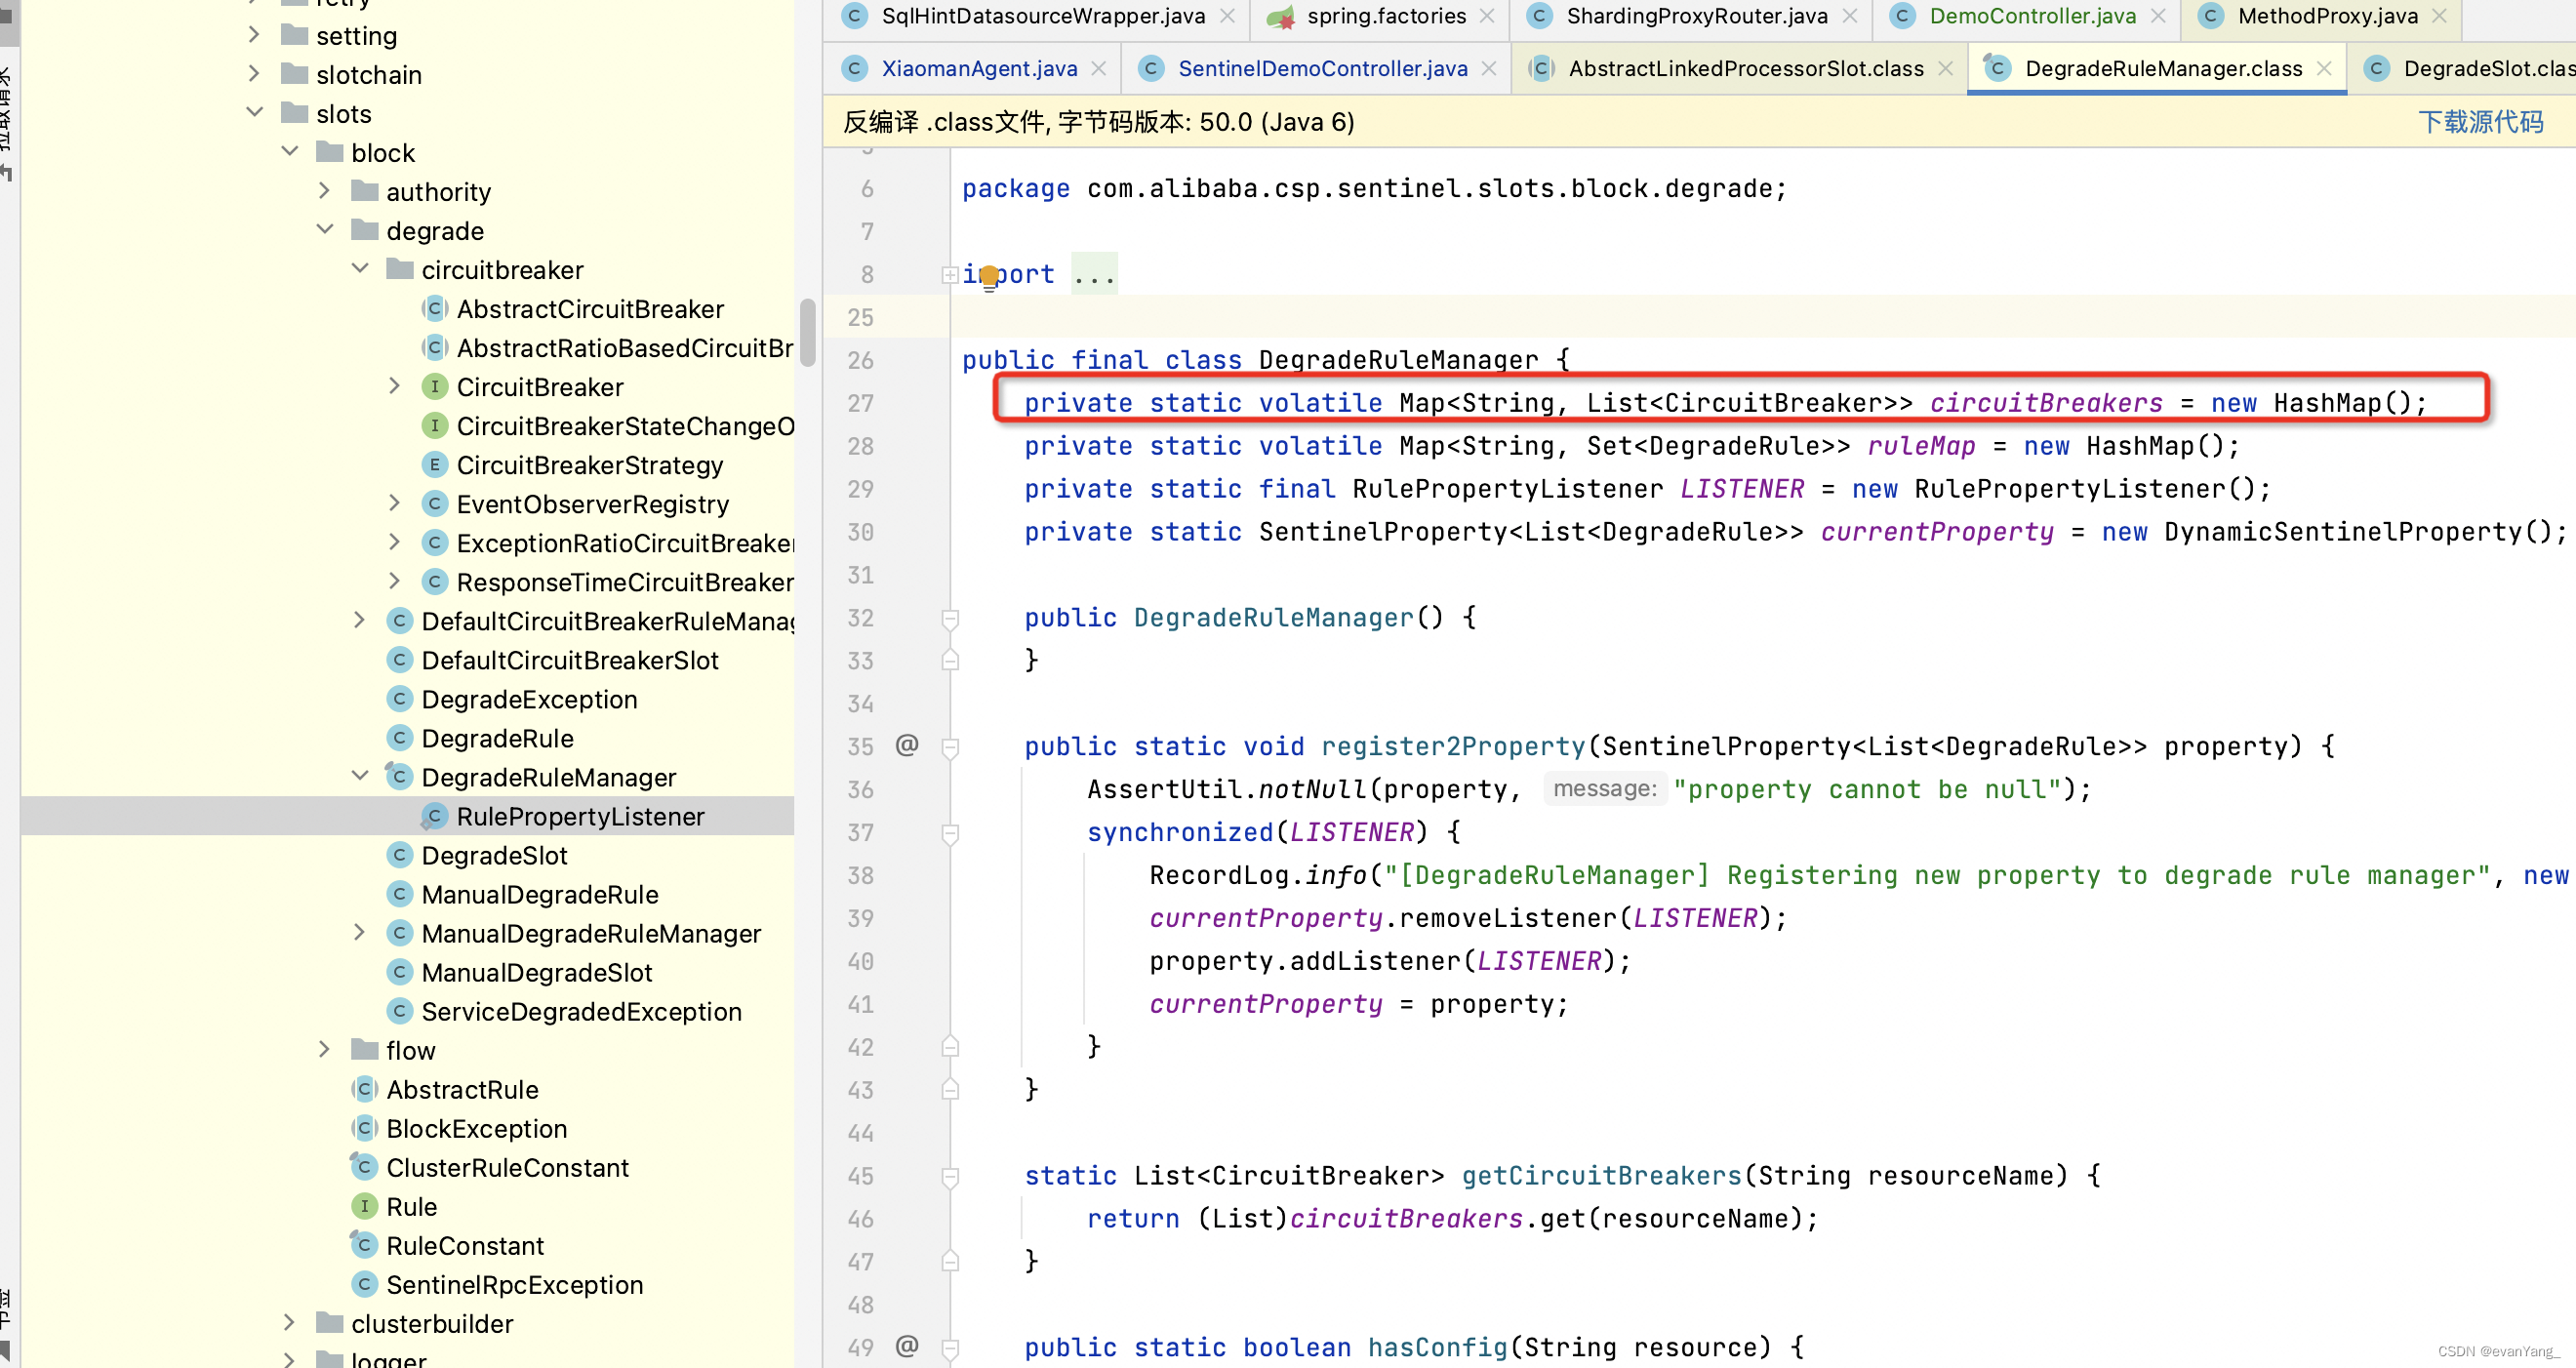The height and width of the screenshot is (1368, 2576).
Task: Click the RuleConstant class icon
Action: [x=364, y=1244]
